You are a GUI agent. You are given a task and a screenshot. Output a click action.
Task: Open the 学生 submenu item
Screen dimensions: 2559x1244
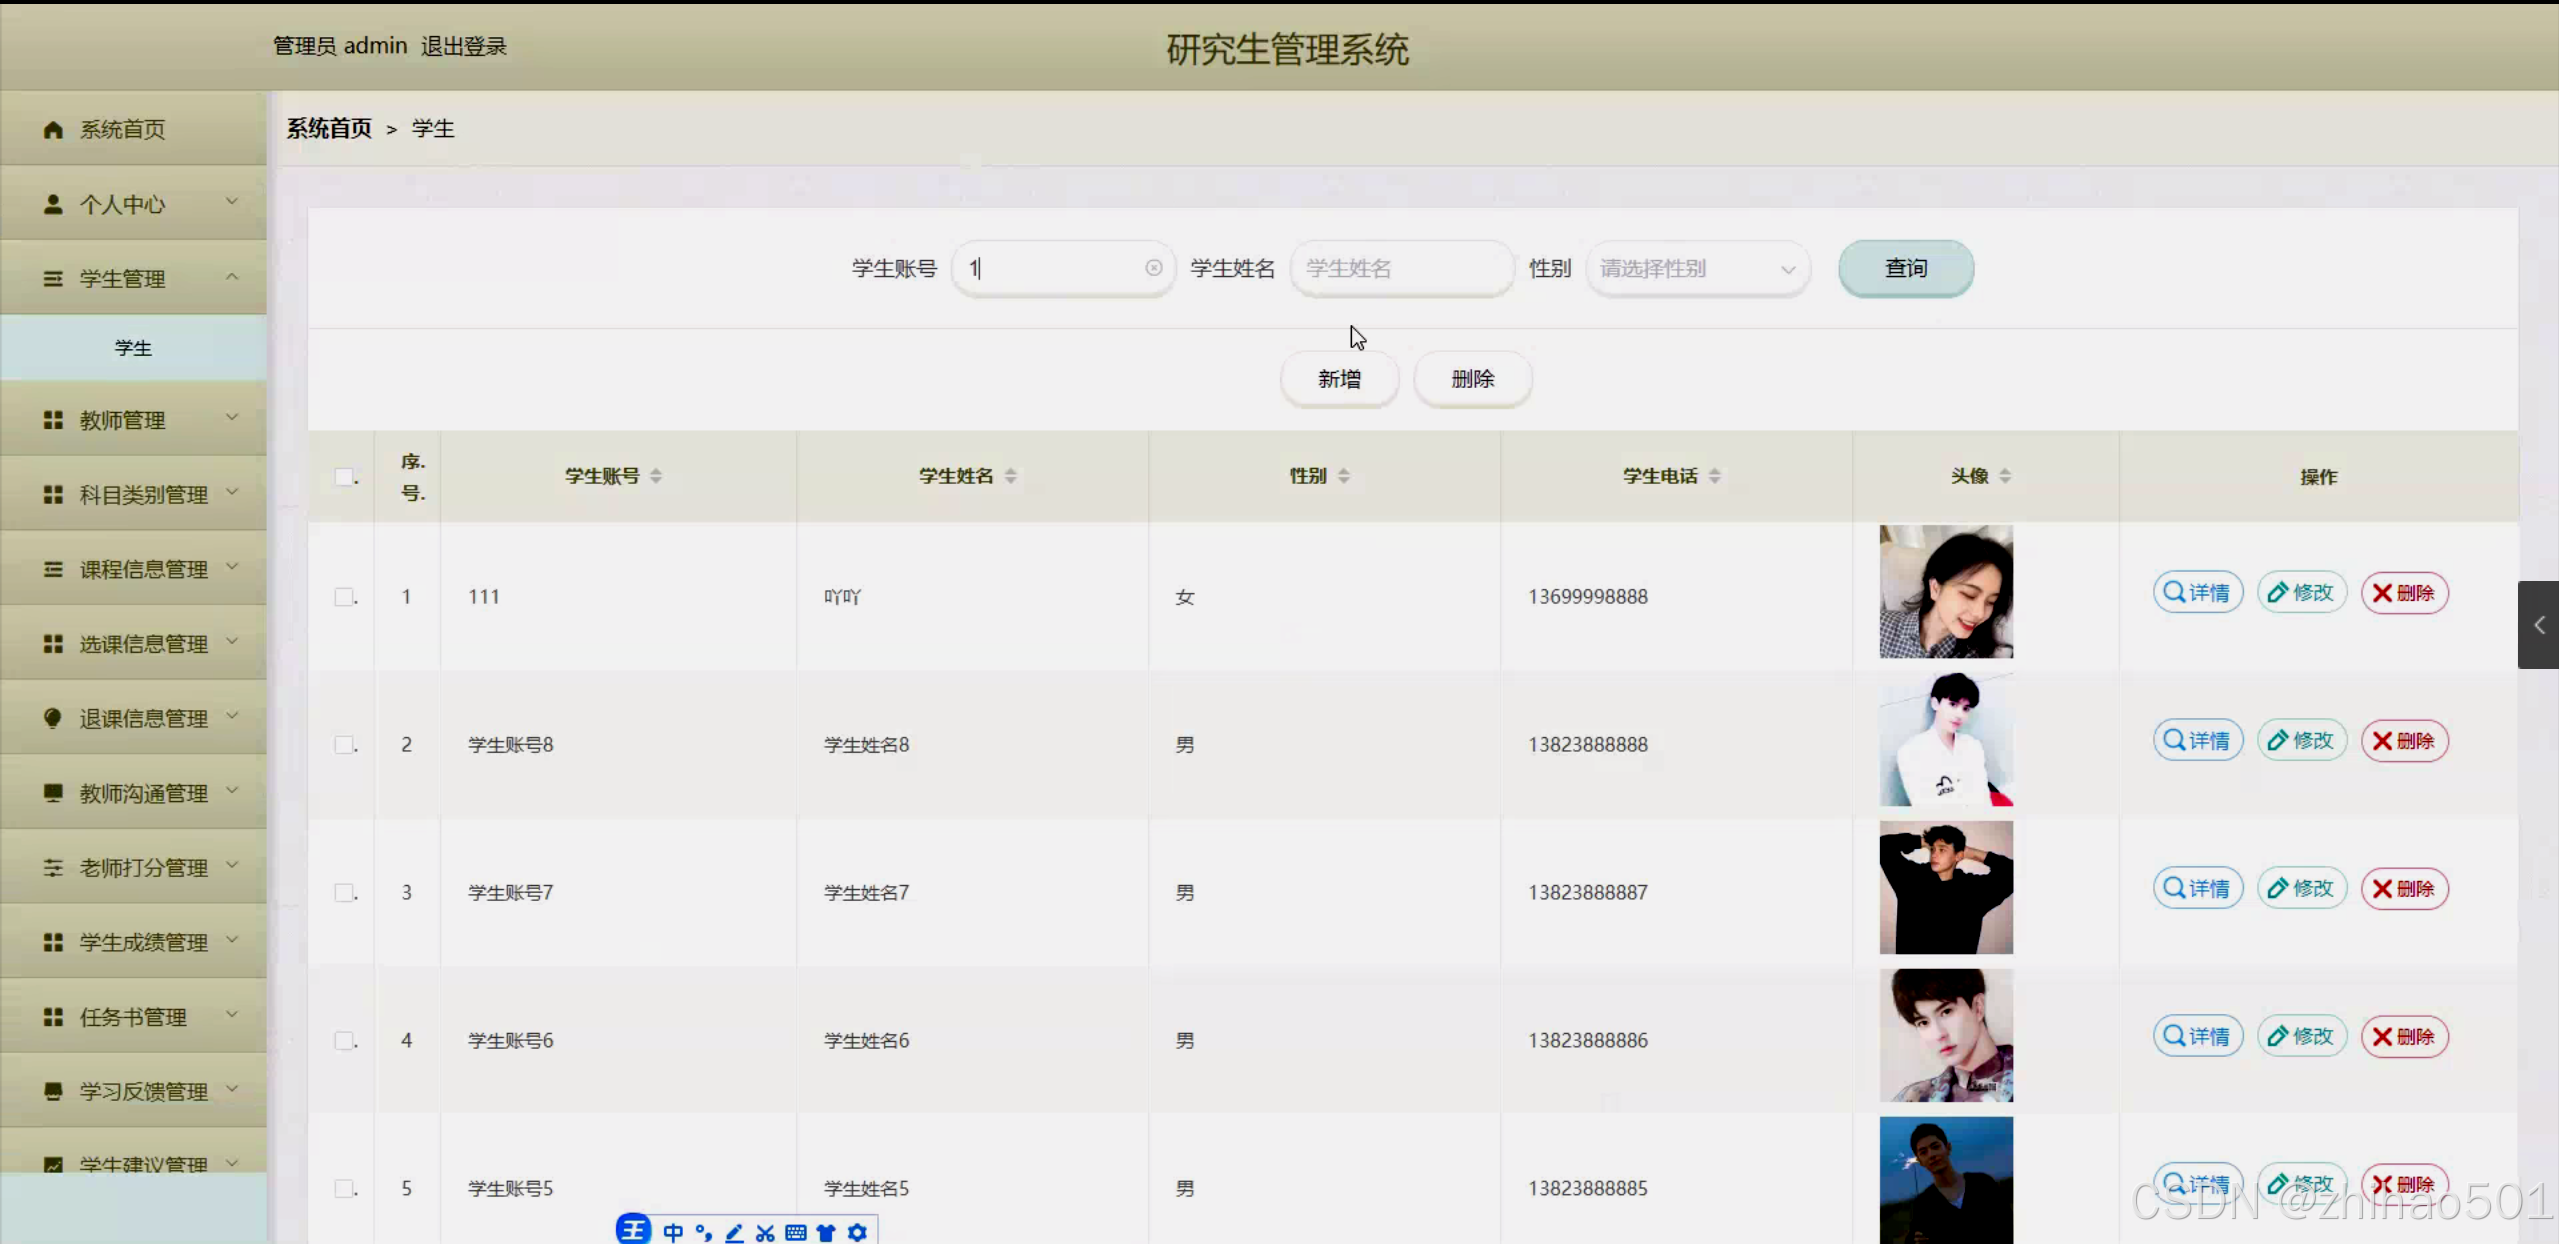134,347
